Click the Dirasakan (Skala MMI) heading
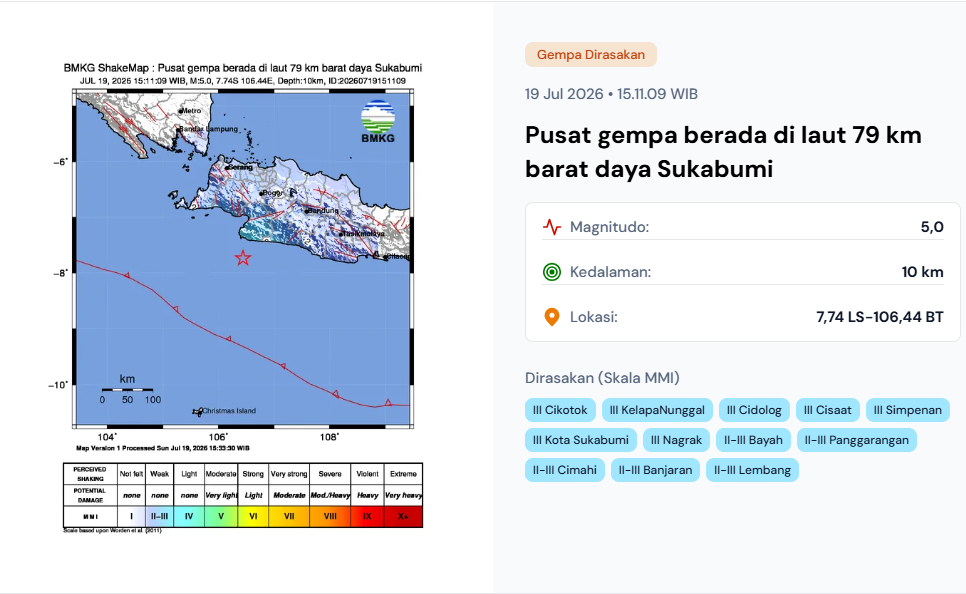The height and width of the screenshot is (594, 966). pyautogui.click(x=602, y=378)
